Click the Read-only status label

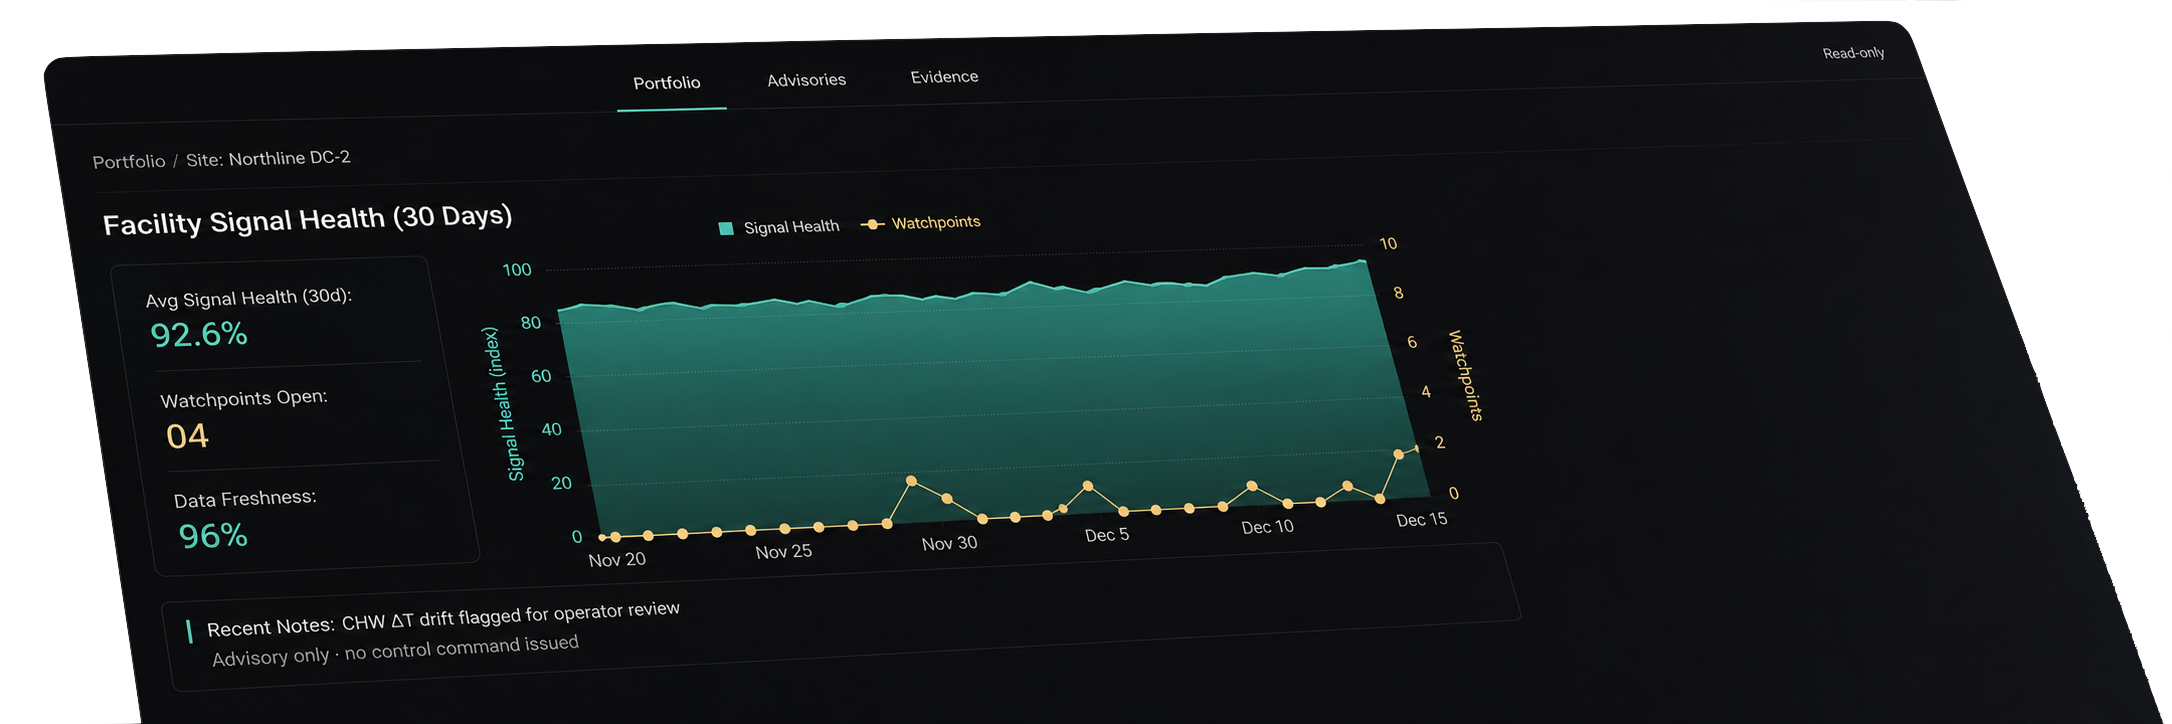click(1853, 53)
